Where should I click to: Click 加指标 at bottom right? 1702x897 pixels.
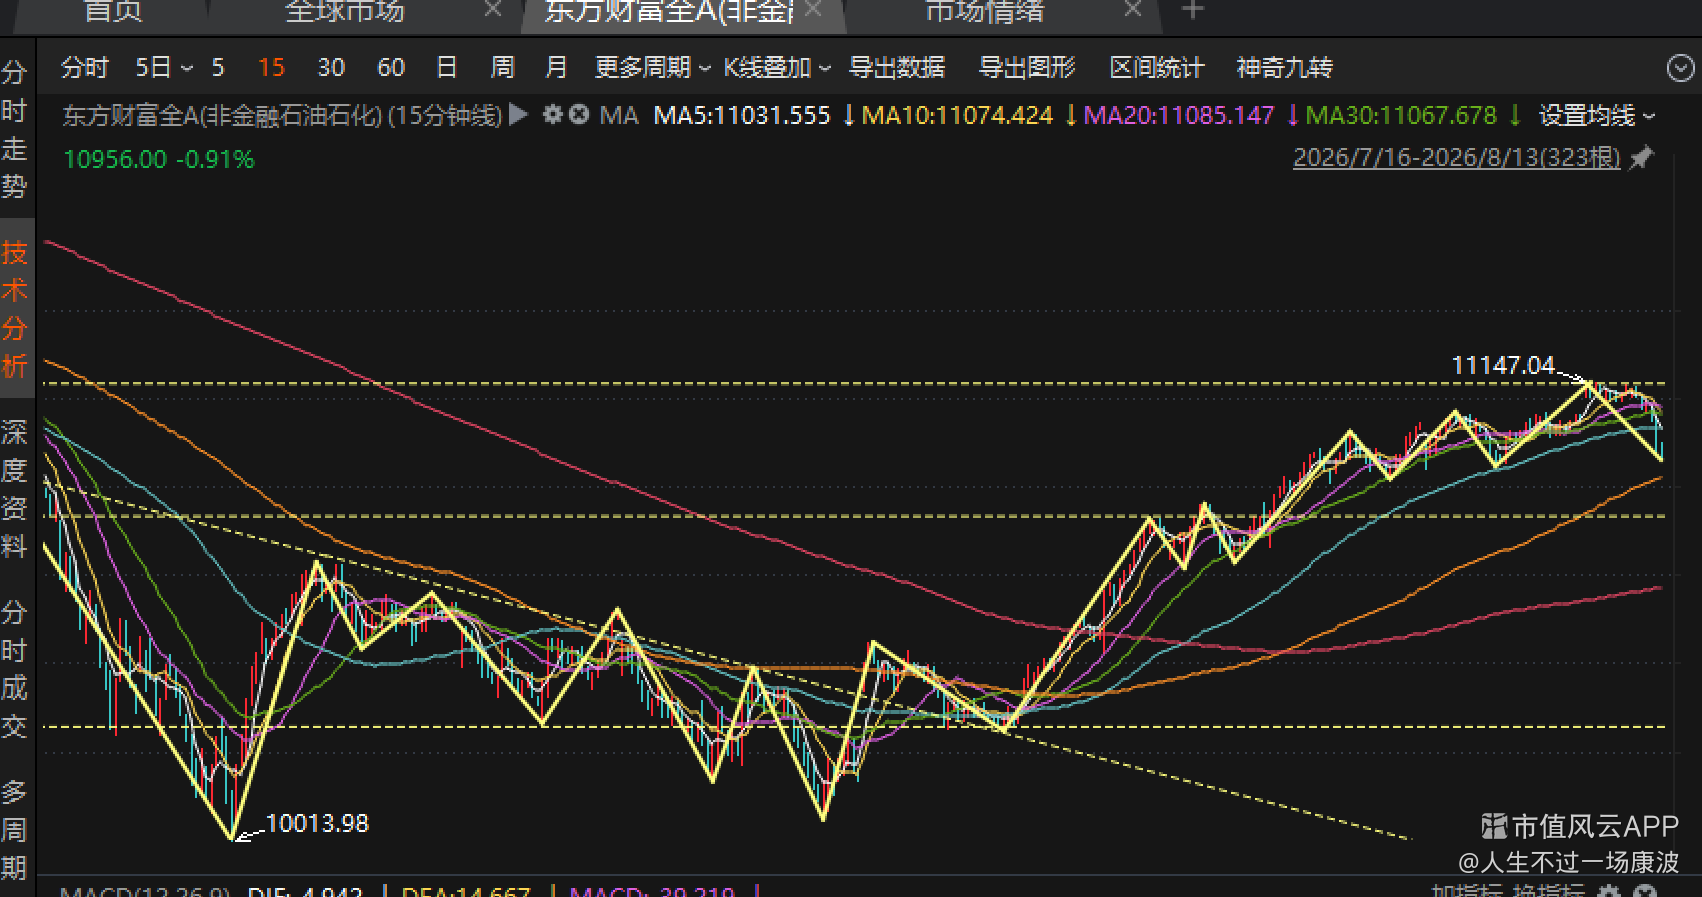pyautogui.click(x=1467, y=891)
